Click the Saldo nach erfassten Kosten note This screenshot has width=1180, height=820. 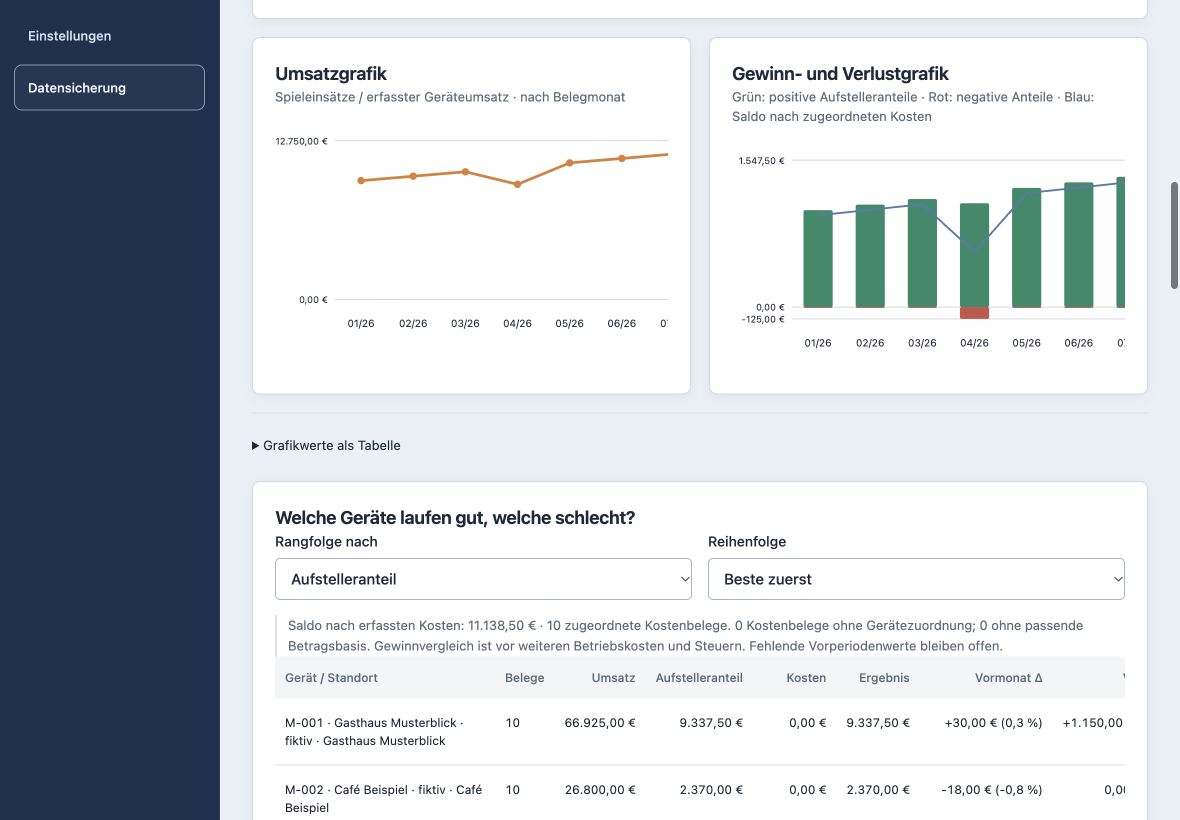click(x=700, y=636)
